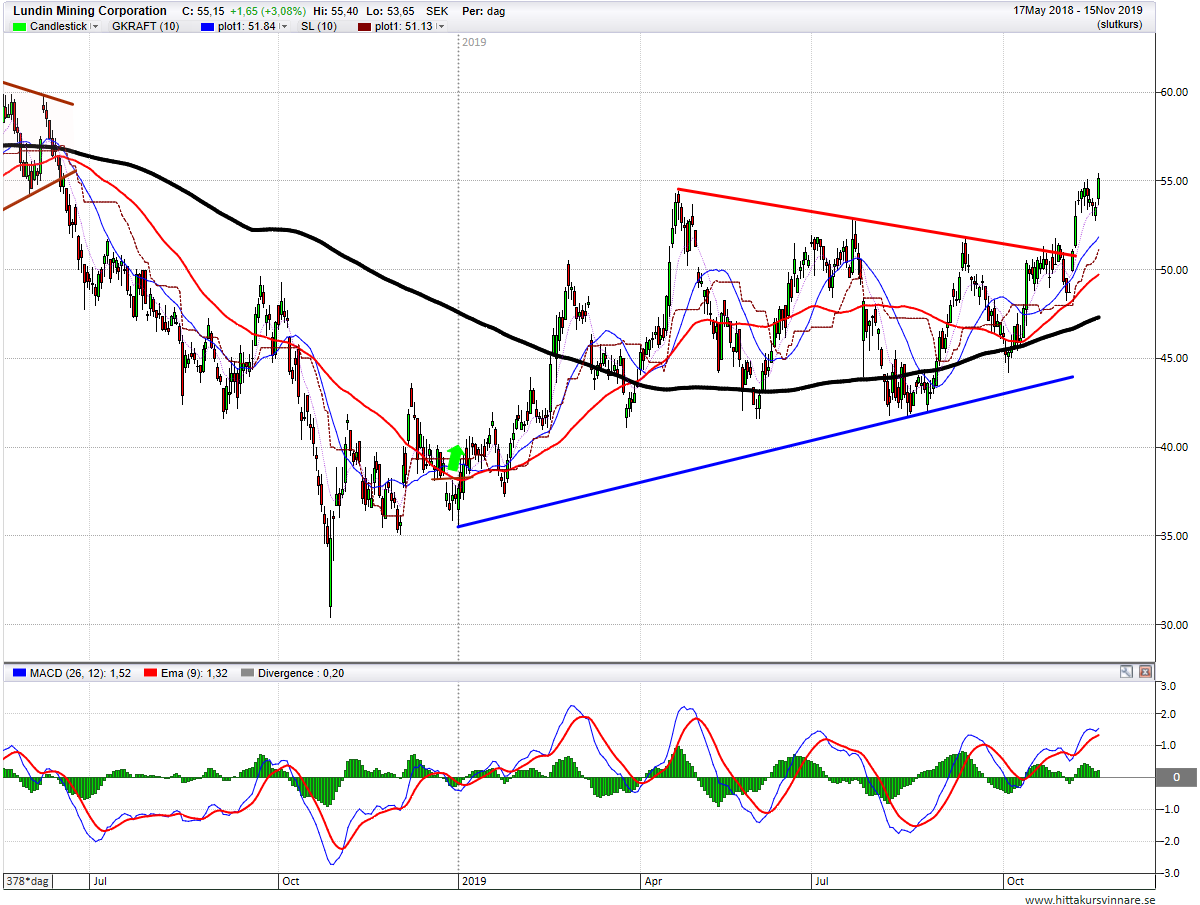This screenshot has height=905, width=1200.
Task: Click the "2019" time axis label at bottom
Action: click(473, 882)
